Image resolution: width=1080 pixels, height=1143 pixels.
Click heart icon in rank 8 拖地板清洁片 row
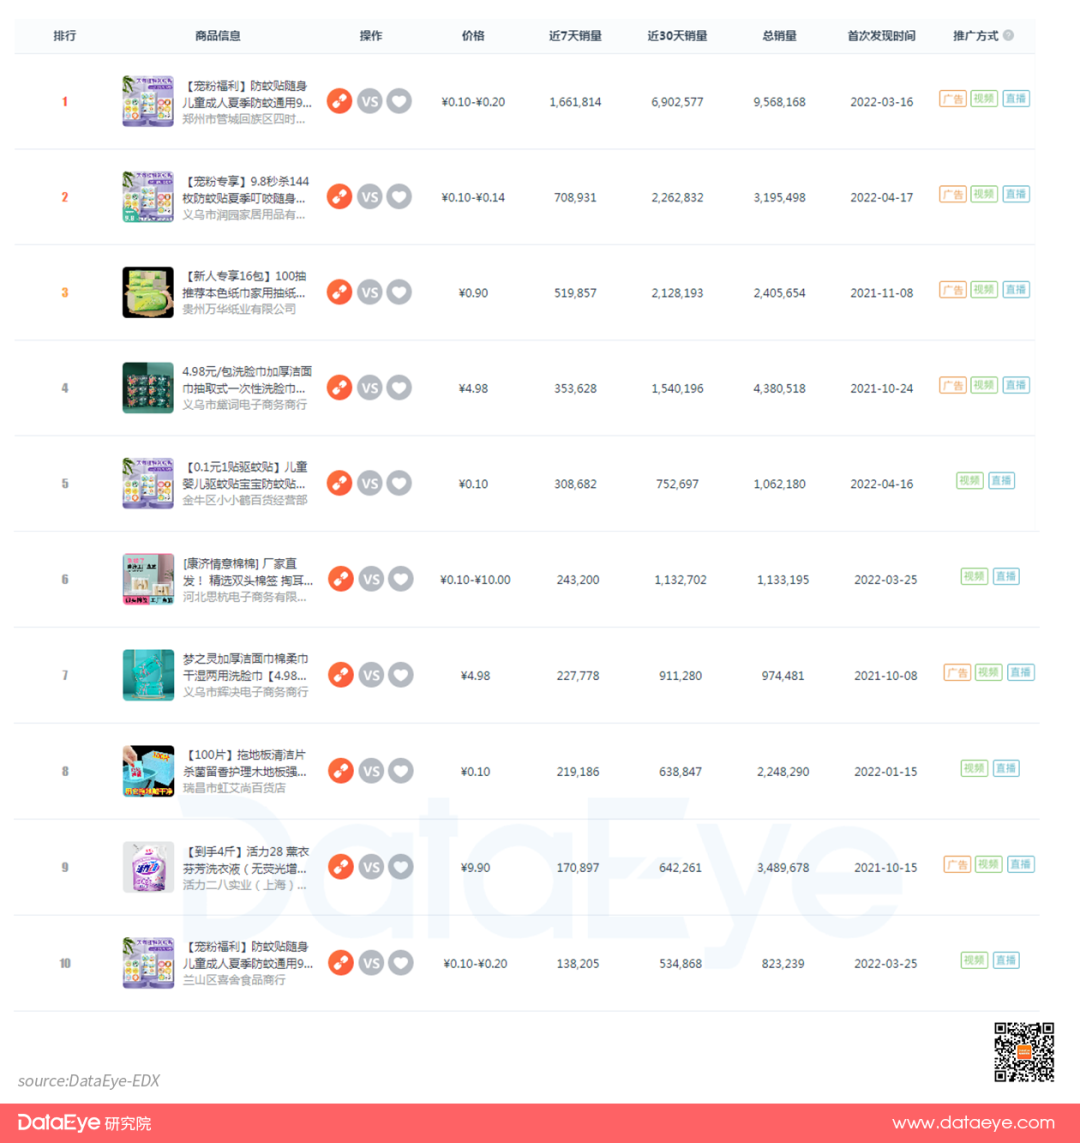click(x=401, y=771)
